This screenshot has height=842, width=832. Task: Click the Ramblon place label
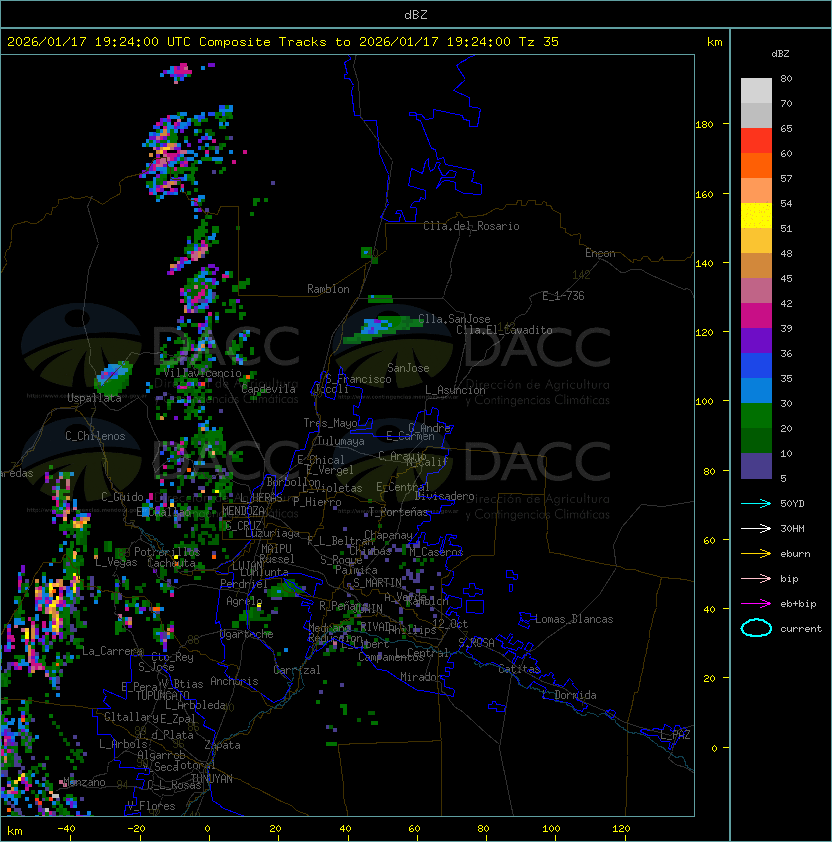tap(328, 289)
